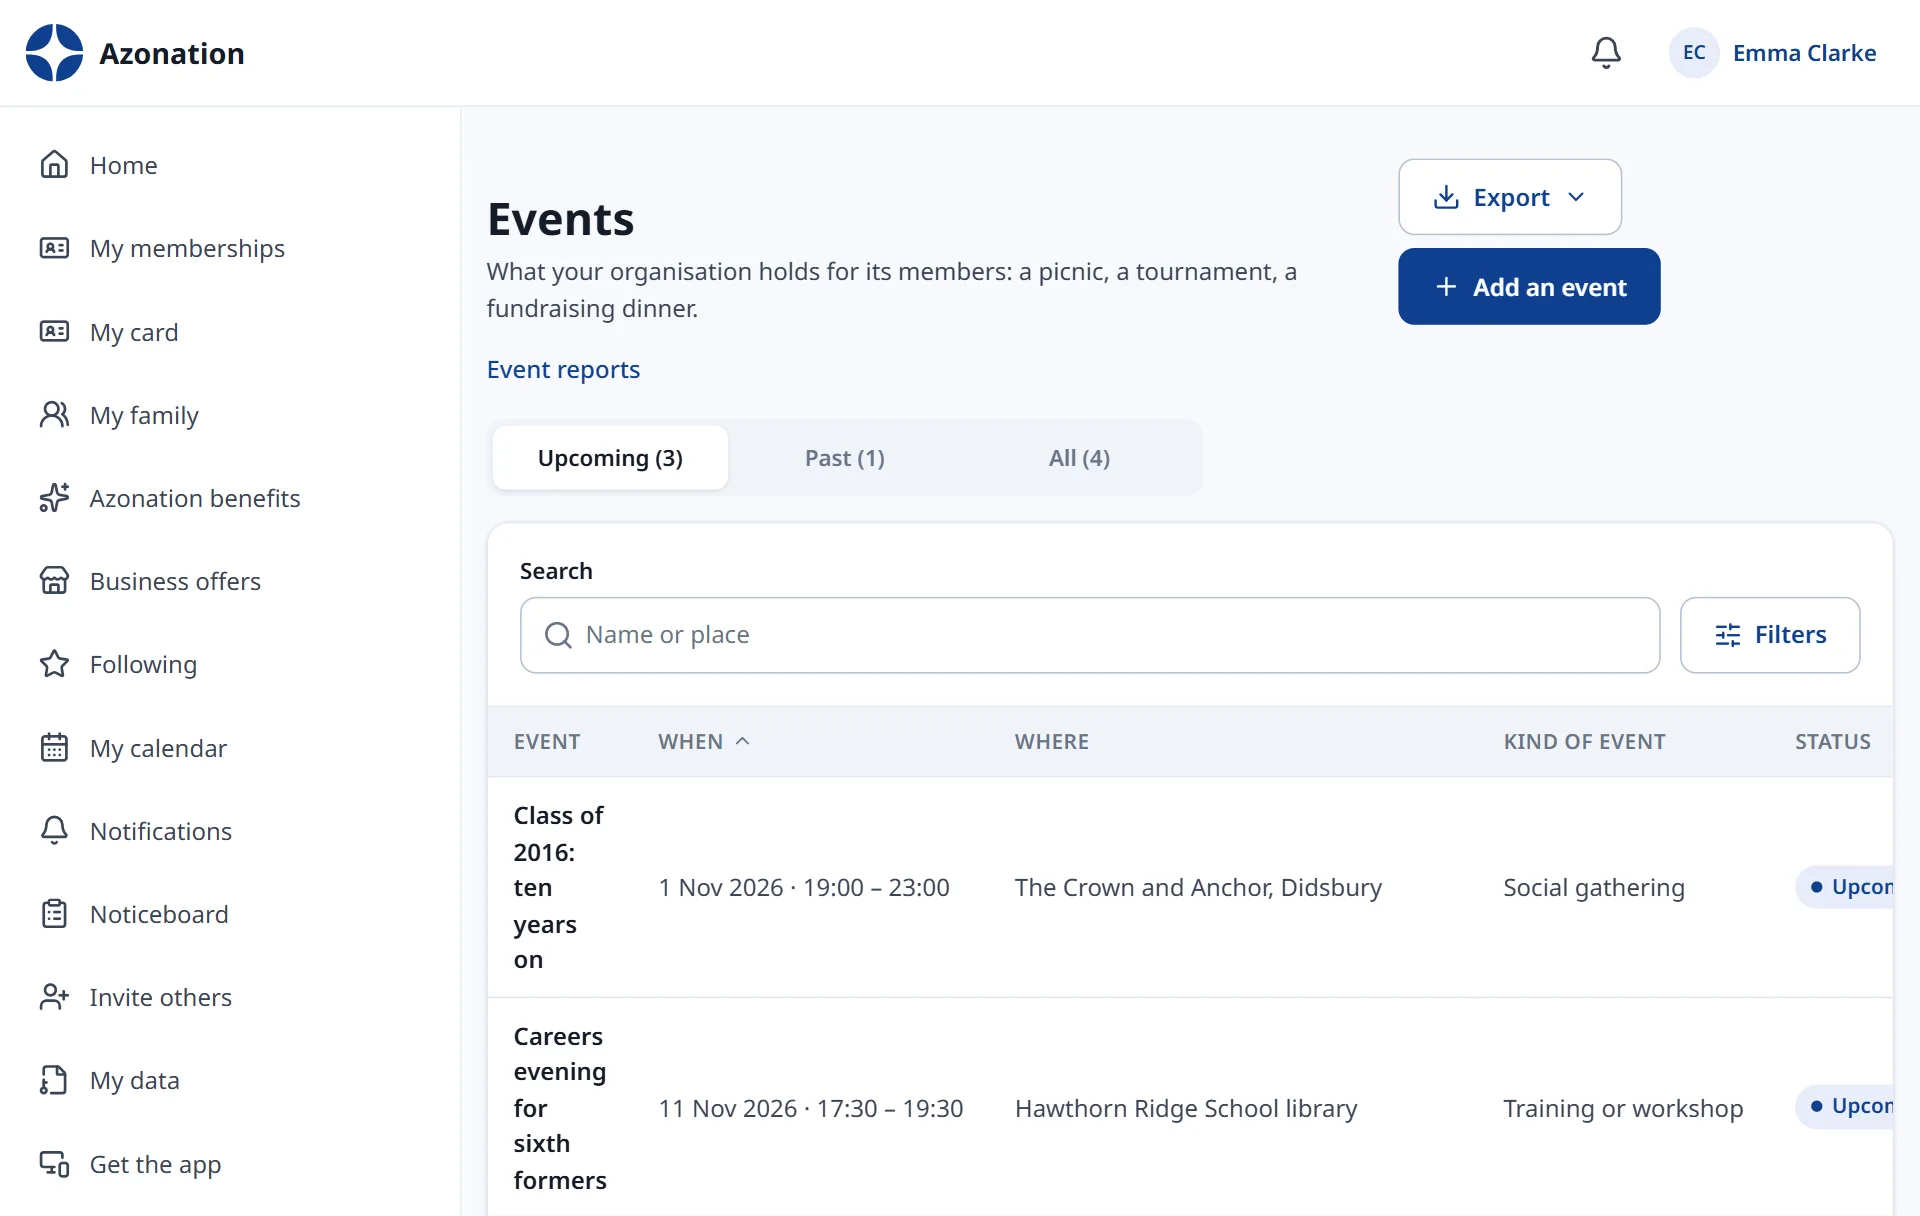Click the Azonation logo icon
Viewport: 1920px width, 1216px height.
[x=54, y=53]
